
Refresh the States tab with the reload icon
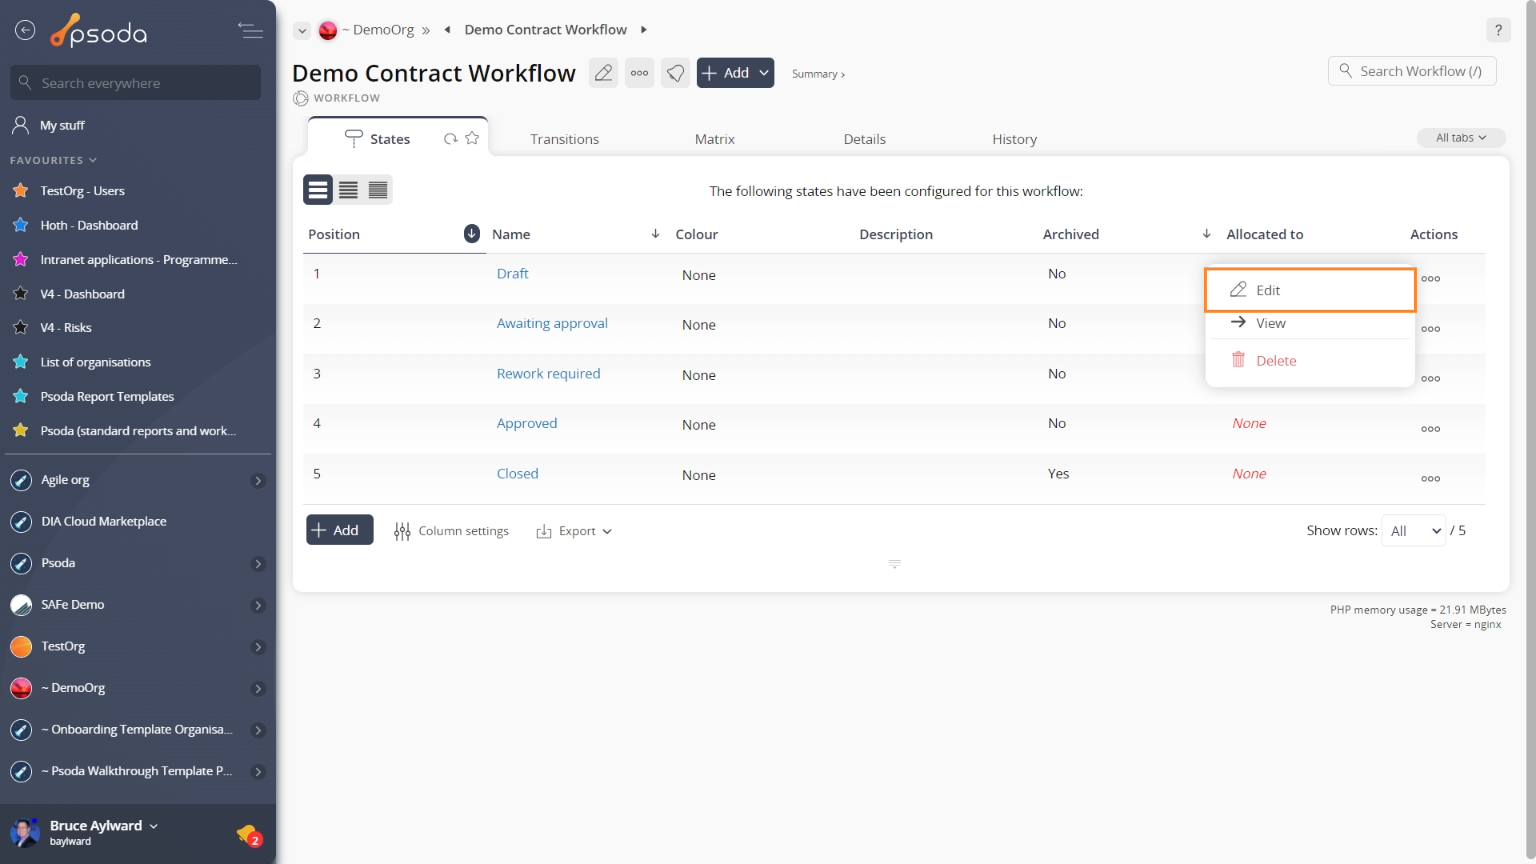(451, 139)
